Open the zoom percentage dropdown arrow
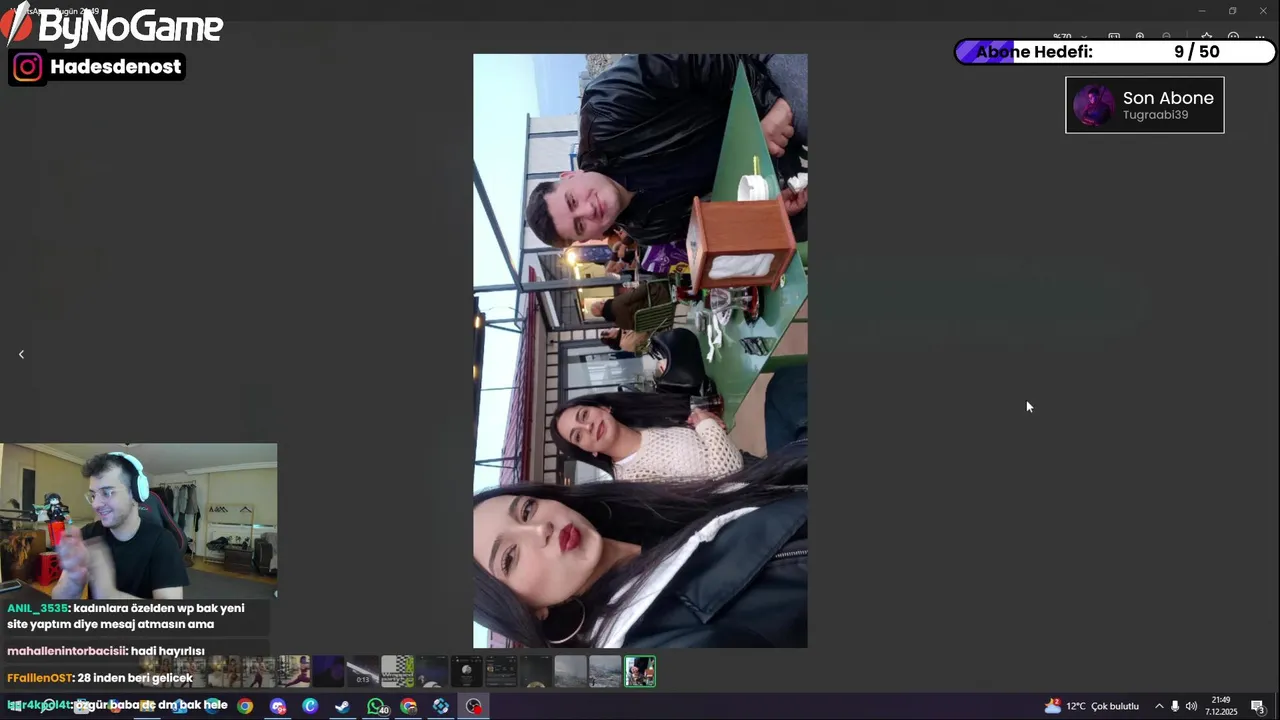 coord(1084,37)
